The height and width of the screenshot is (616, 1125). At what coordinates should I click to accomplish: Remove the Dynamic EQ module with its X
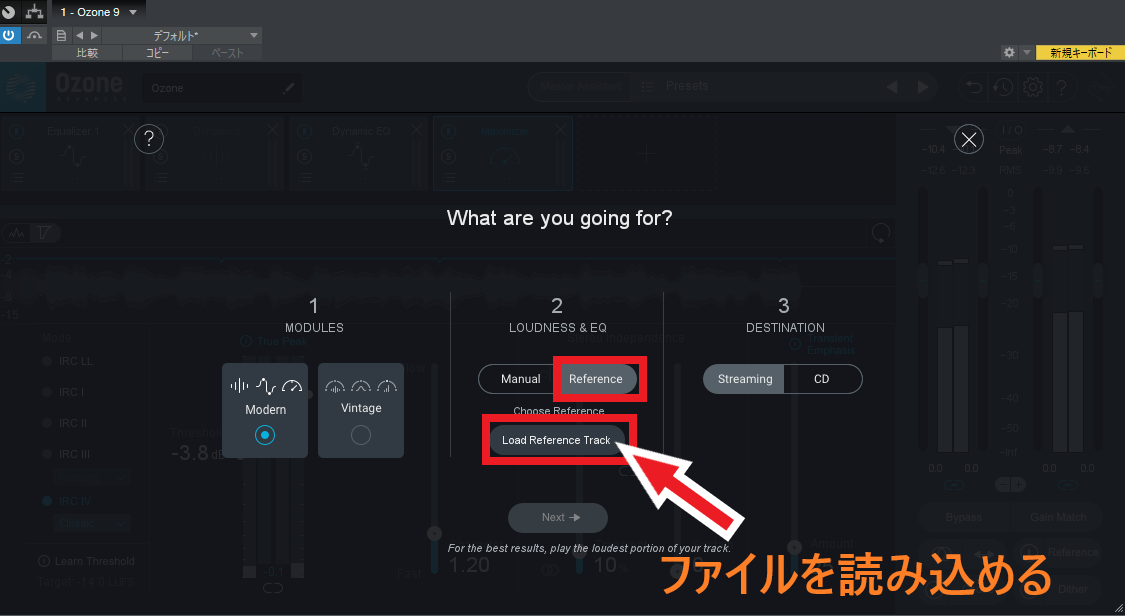[416, 131]
